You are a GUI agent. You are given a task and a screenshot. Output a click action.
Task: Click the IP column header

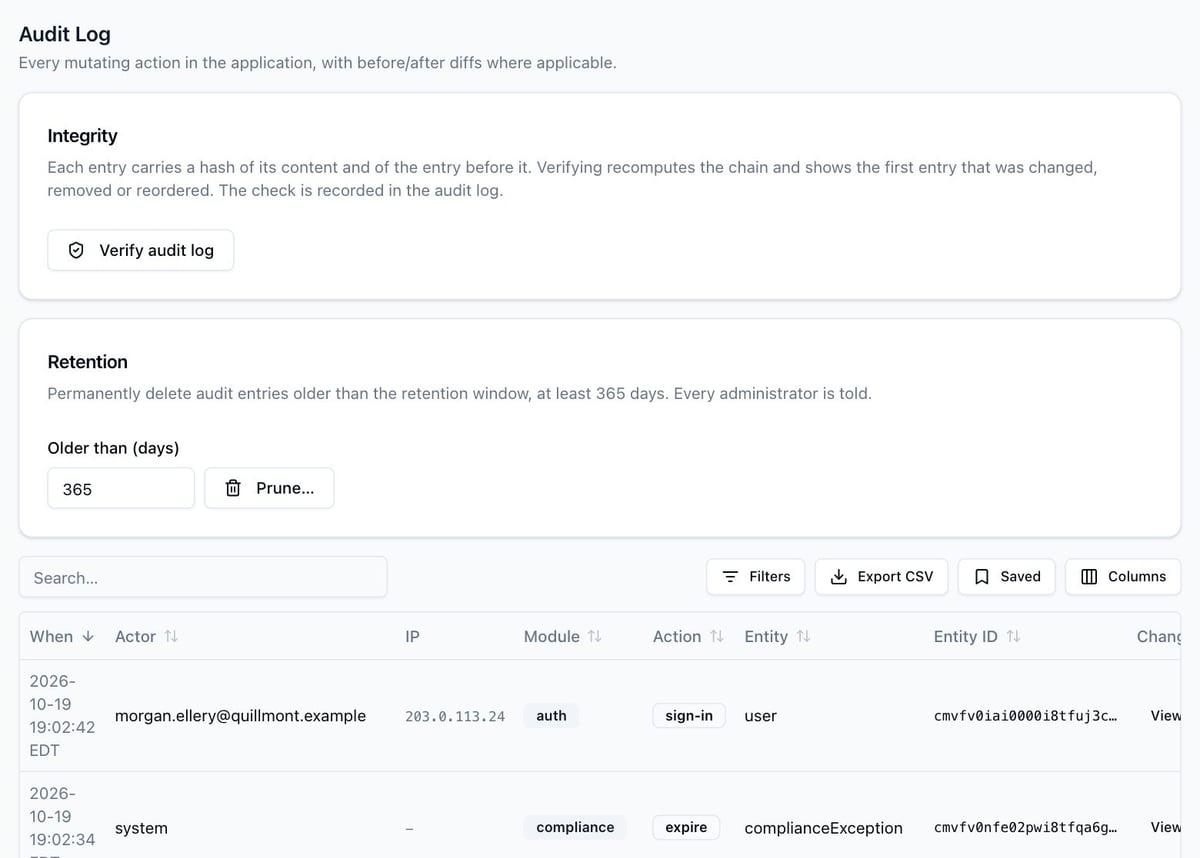click(412, 636)
